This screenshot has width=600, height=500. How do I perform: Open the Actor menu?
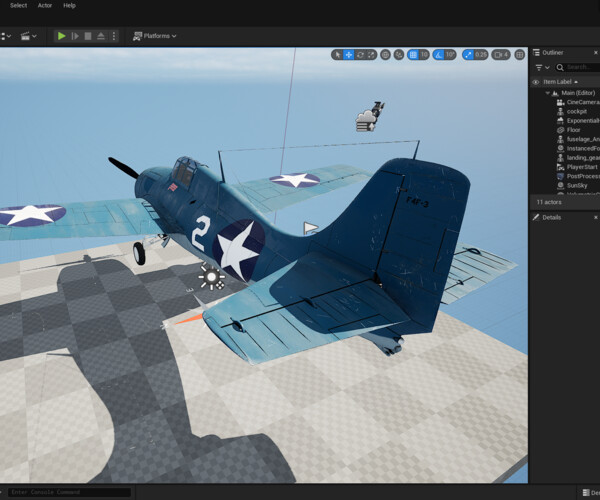[45, 5]
